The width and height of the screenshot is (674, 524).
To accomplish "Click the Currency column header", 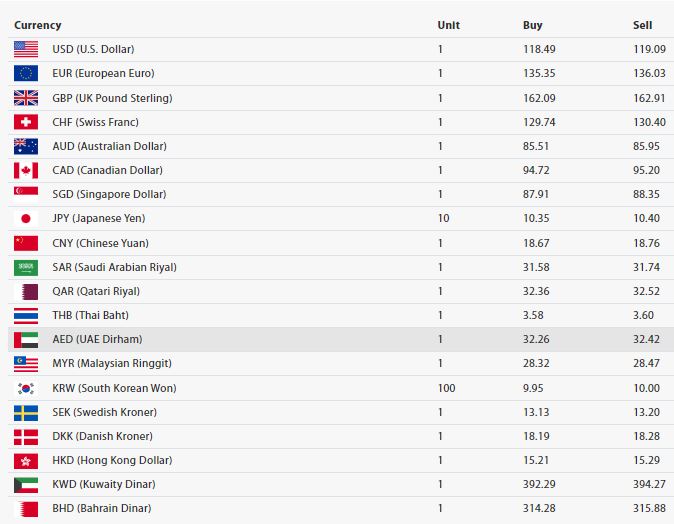I will coord(37,25).
